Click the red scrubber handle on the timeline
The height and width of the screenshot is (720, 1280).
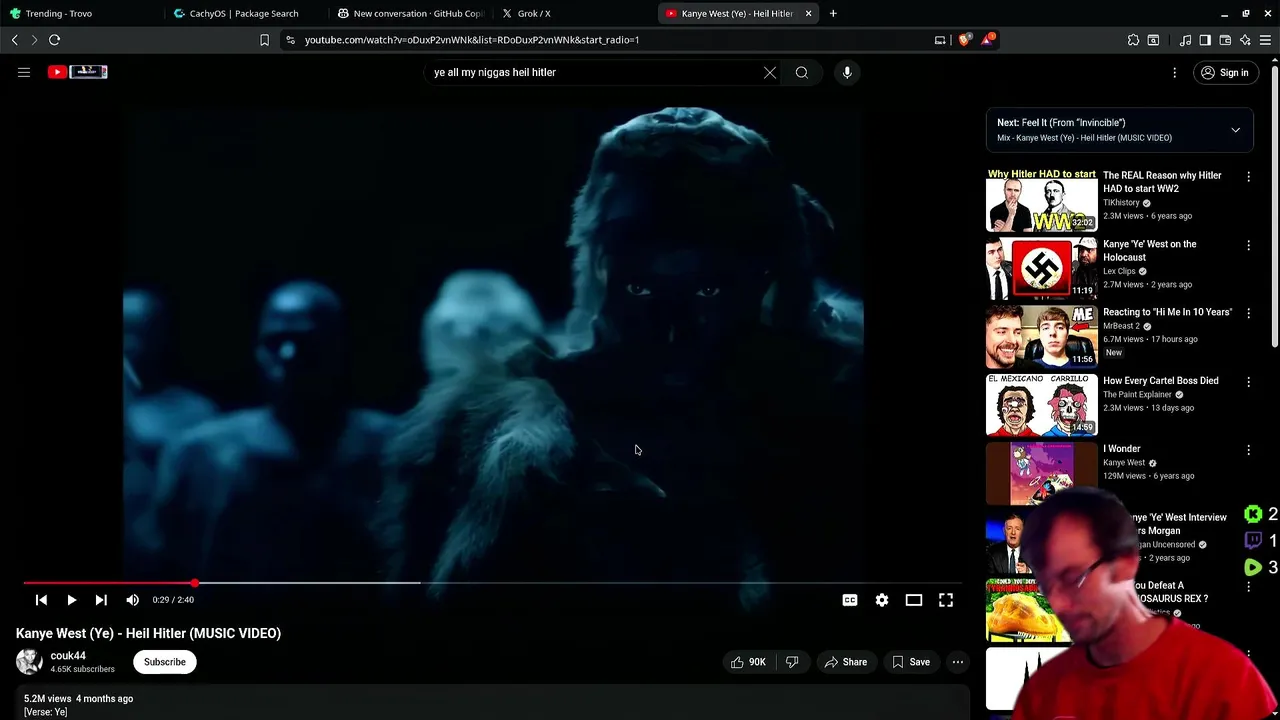click(x=195, y=582)
